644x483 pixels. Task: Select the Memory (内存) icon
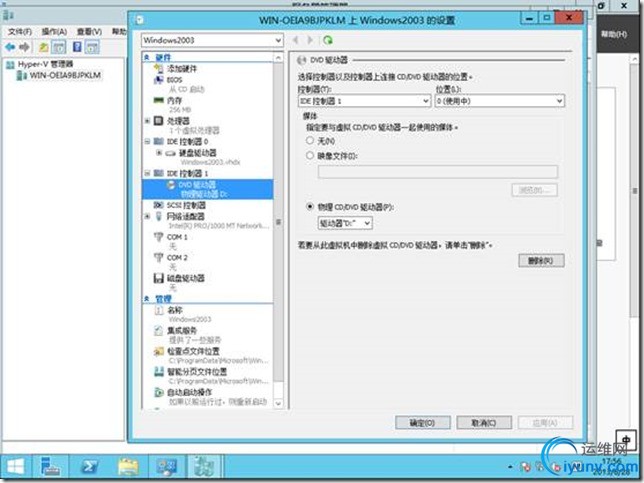point(159,100)
